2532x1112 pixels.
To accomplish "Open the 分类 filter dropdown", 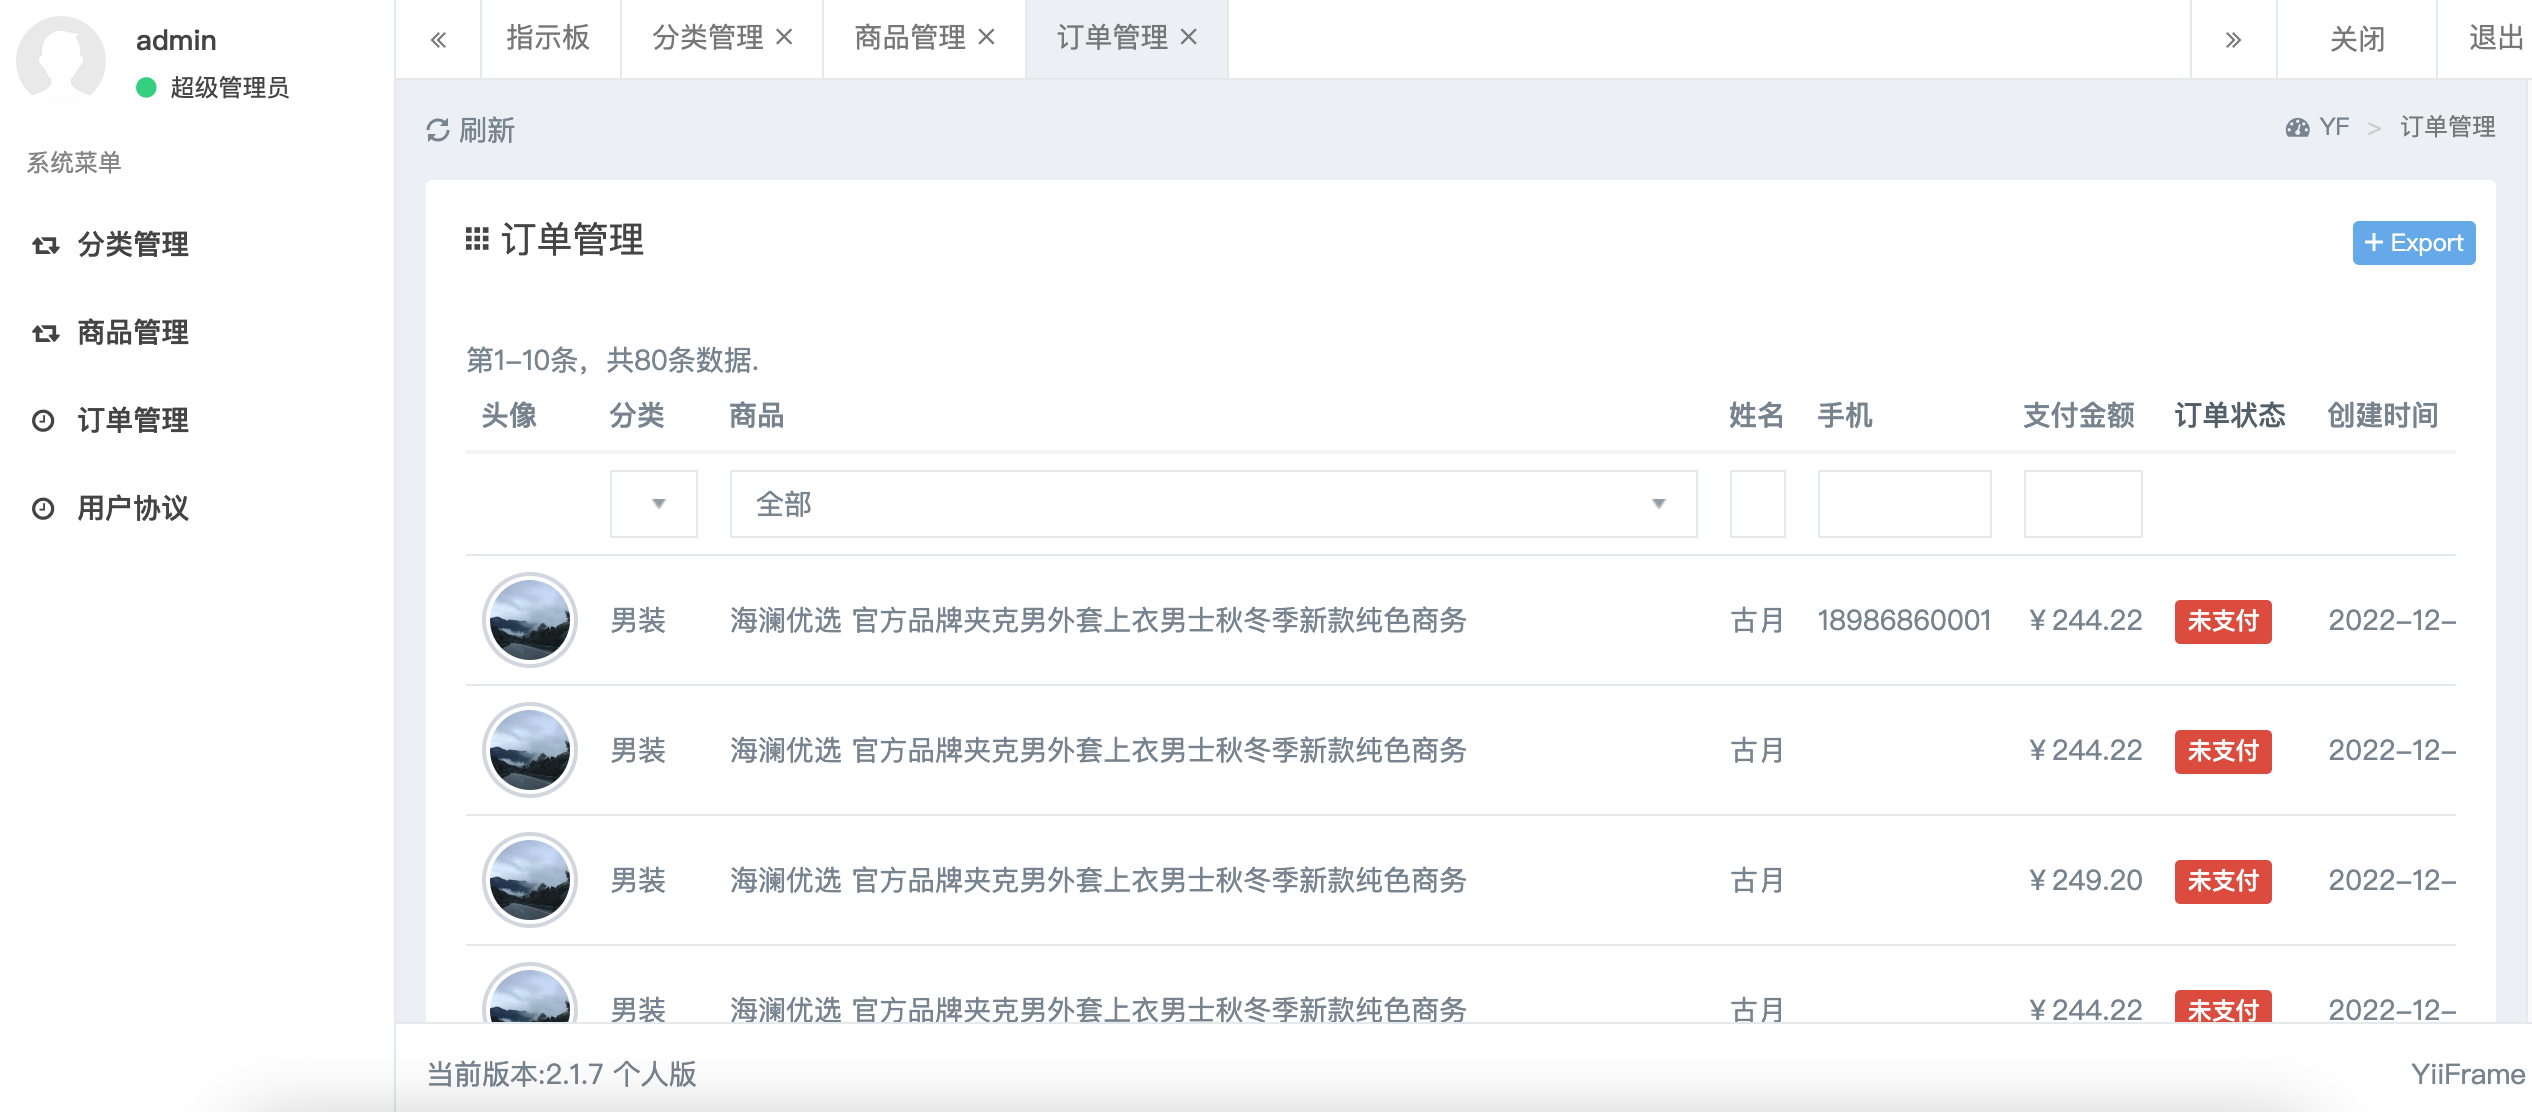I will pos(654,504).
